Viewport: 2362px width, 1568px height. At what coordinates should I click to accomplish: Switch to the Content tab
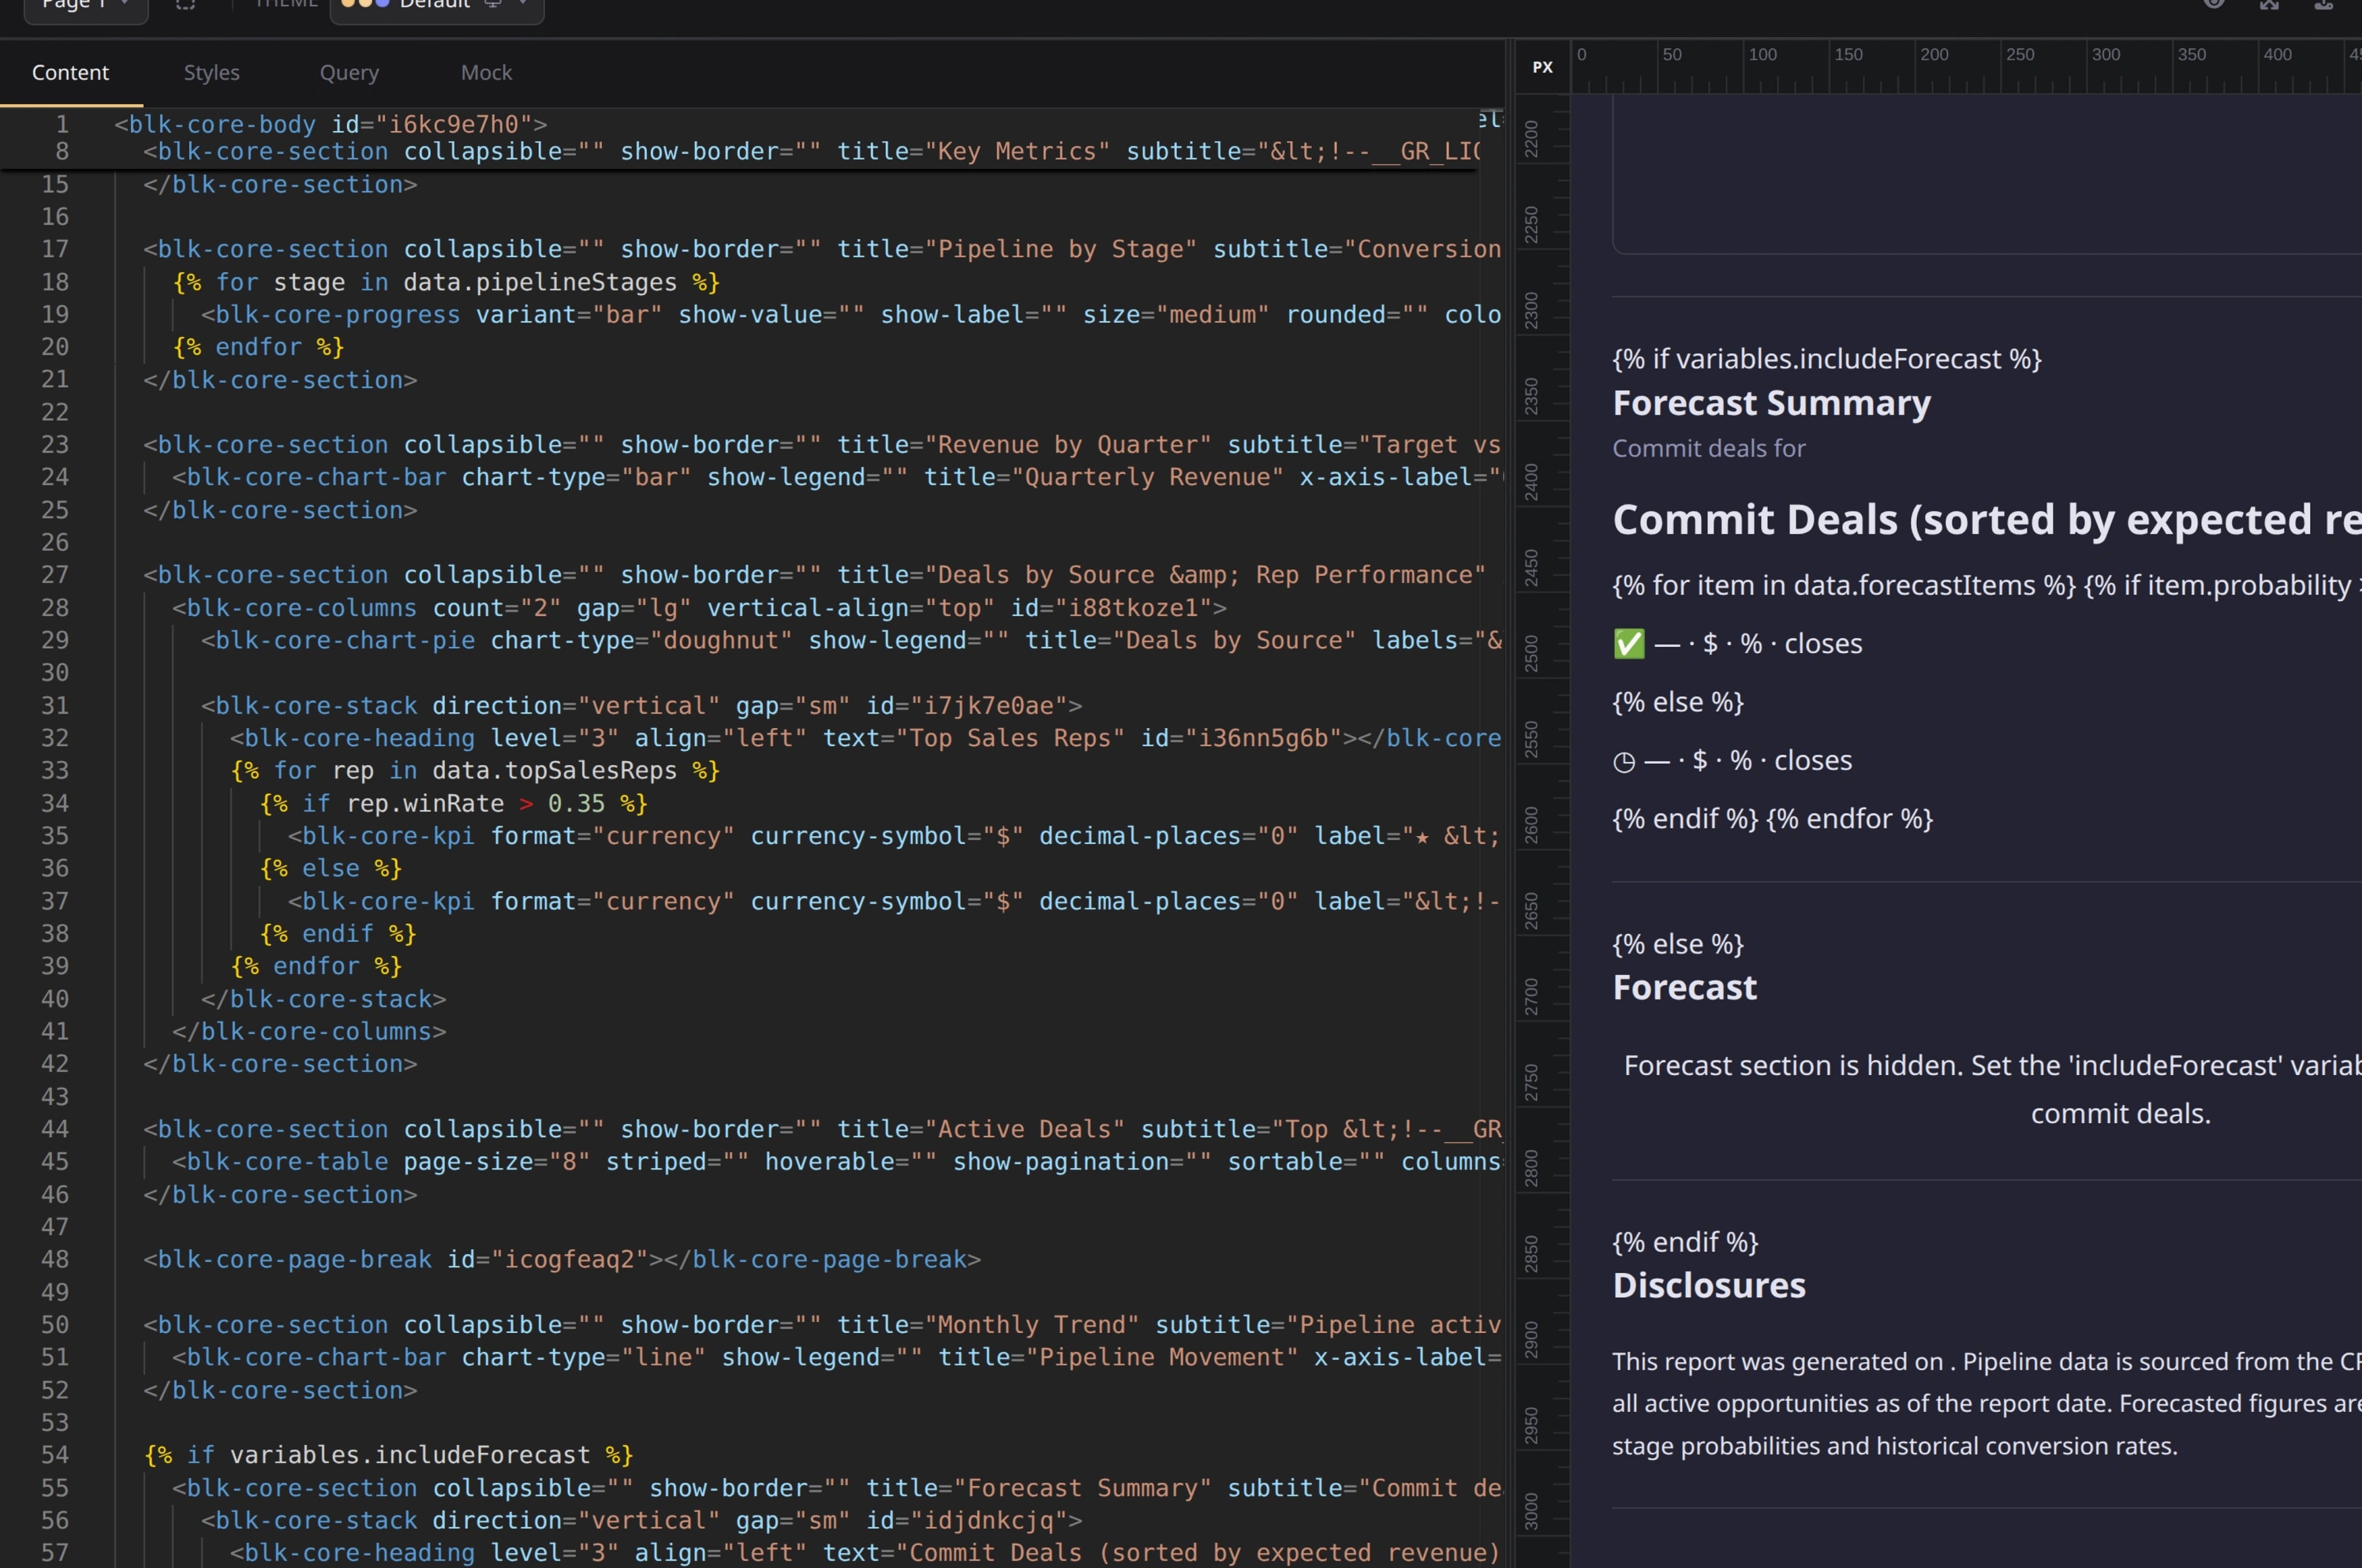70,73
